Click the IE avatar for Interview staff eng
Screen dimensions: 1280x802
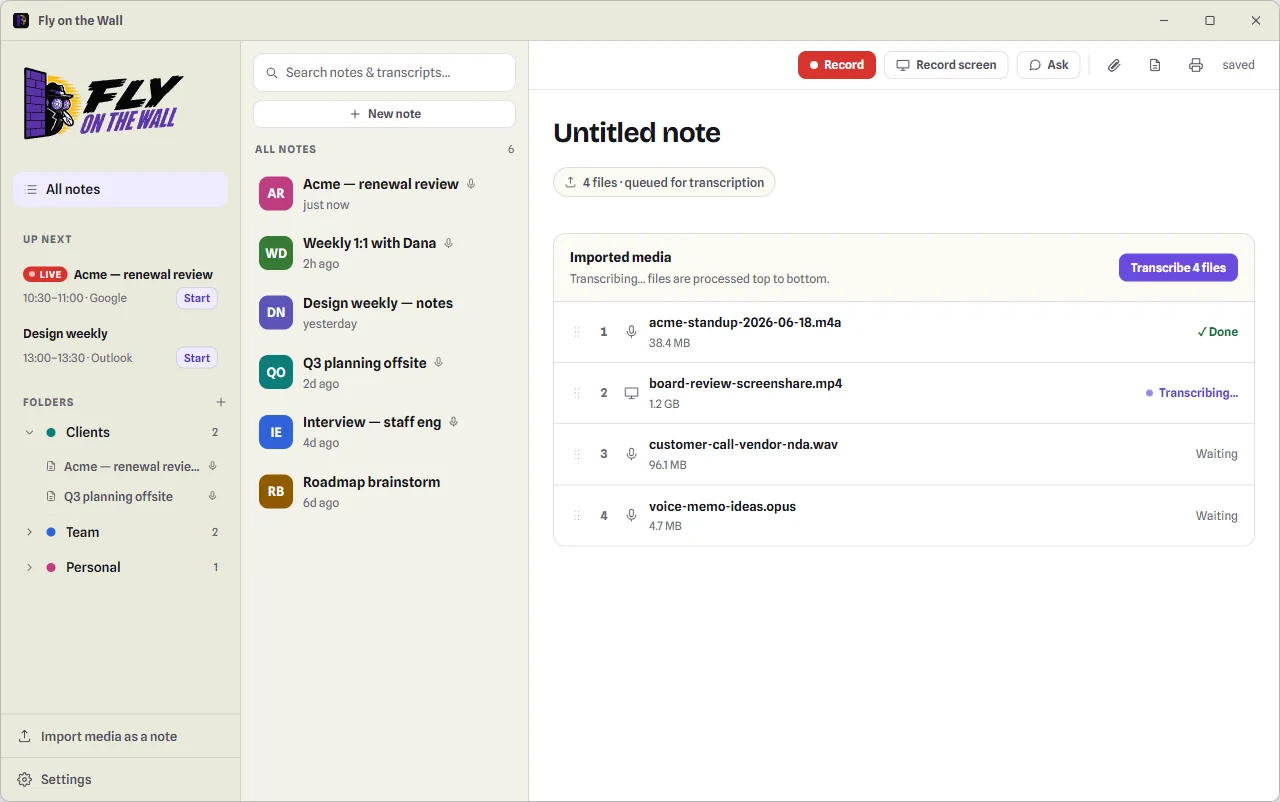(276, 432)
